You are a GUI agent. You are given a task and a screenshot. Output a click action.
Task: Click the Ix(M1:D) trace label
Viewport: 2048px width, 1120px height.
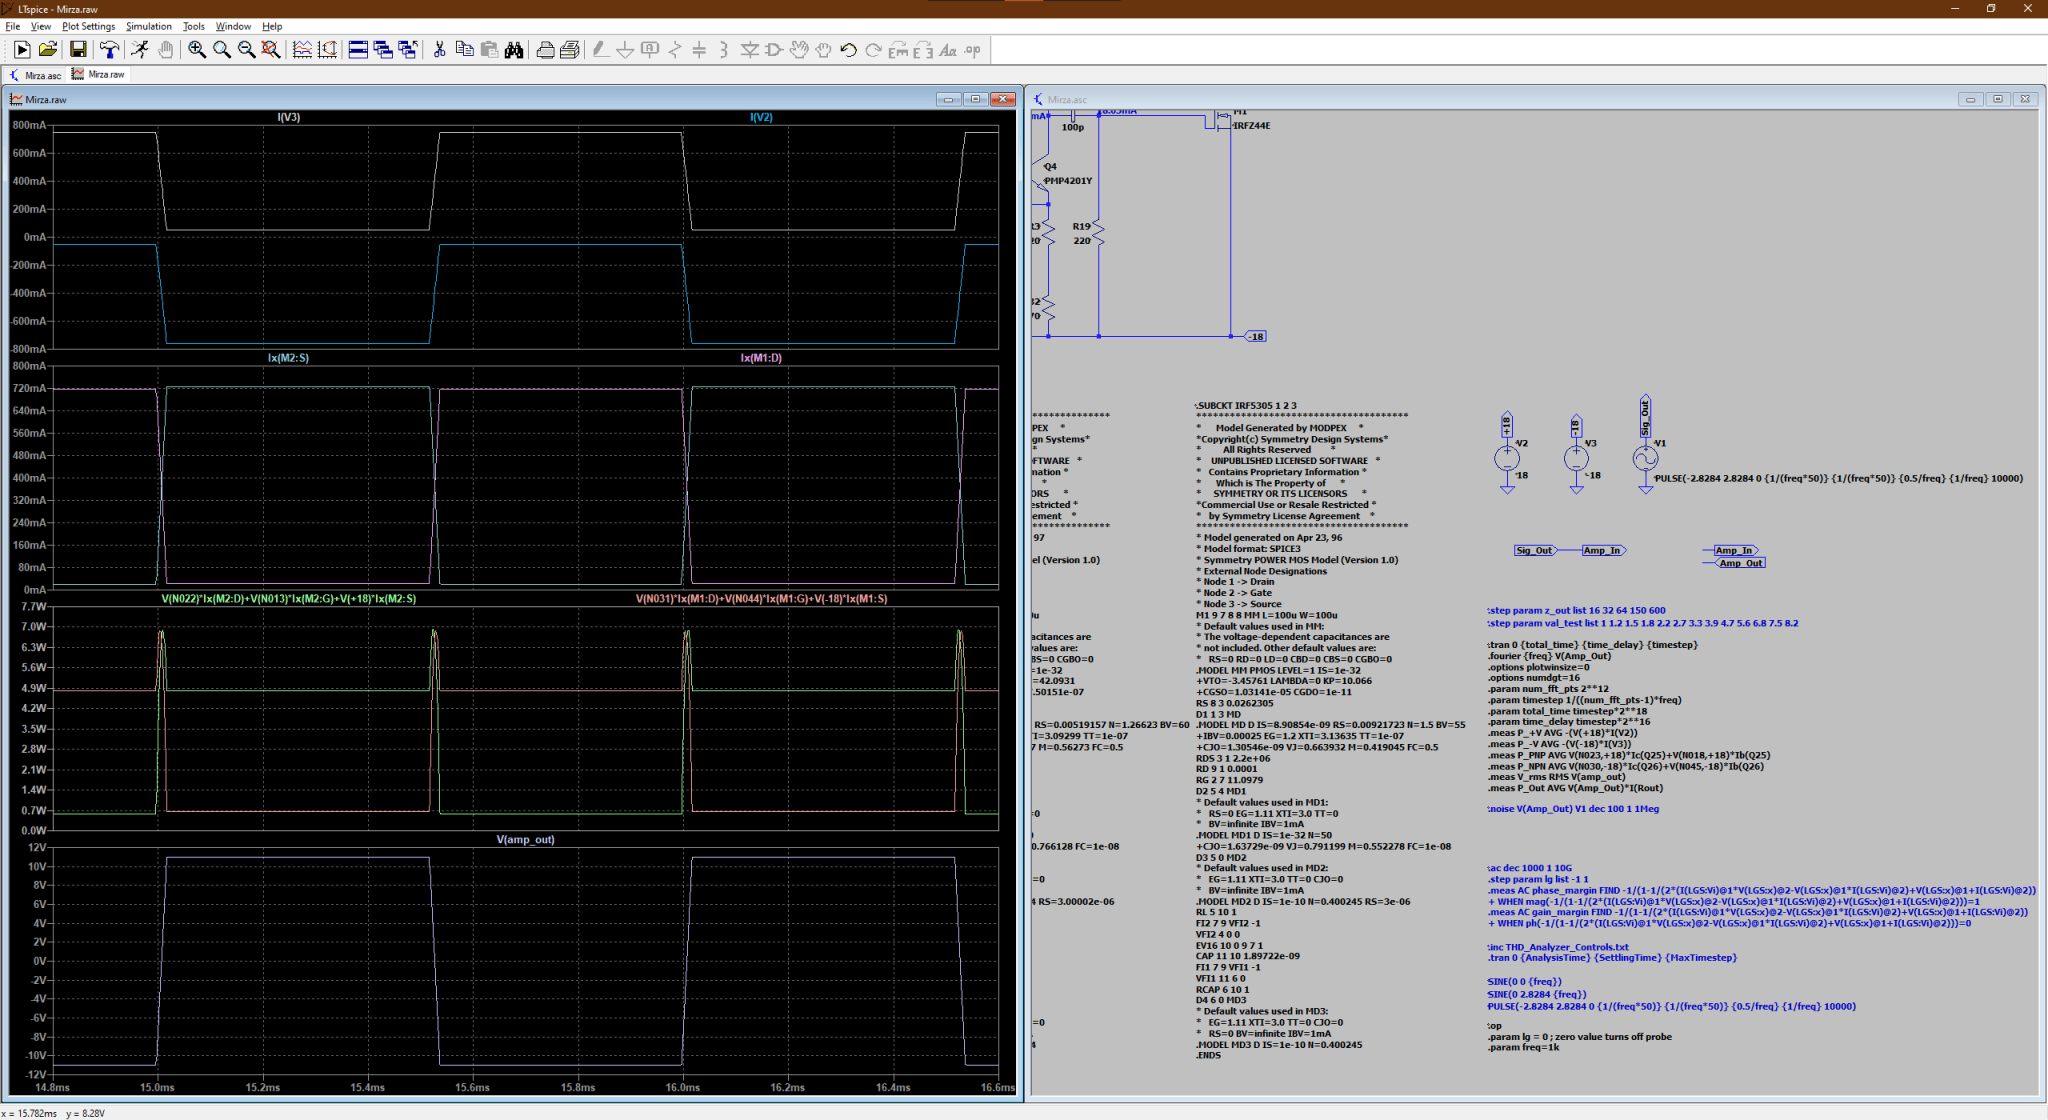click(761, 358)
